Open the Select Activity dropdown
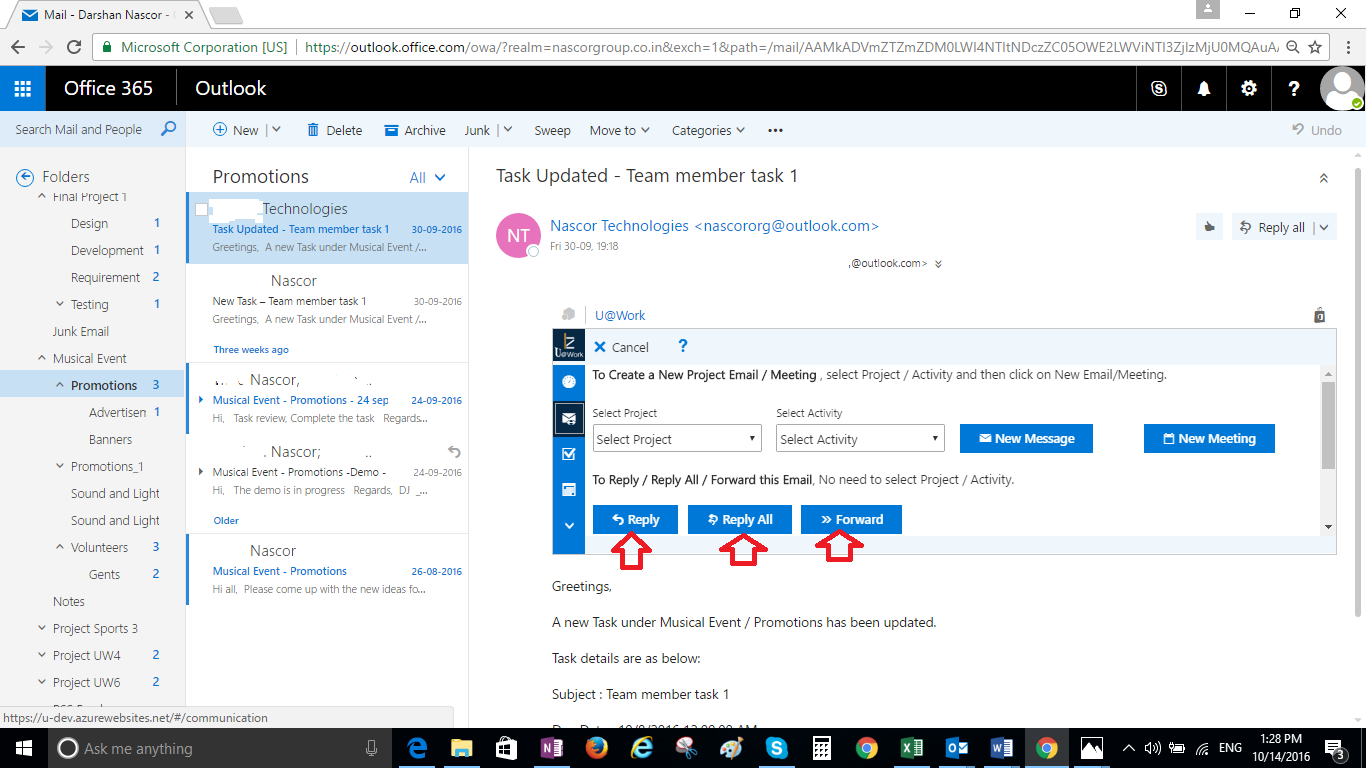Viewport: 1366px width, 768px height. pos(860,439)
